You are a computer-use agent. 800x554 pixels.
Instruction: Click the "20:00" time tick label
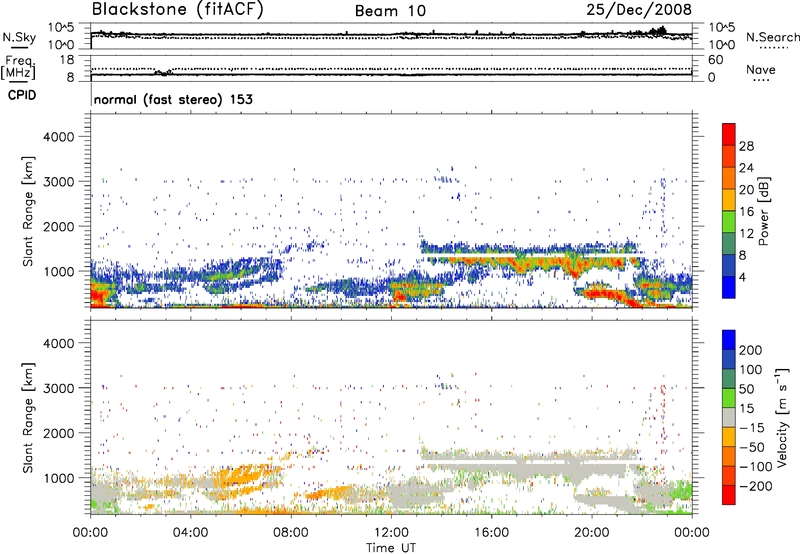tap(591, 533)
